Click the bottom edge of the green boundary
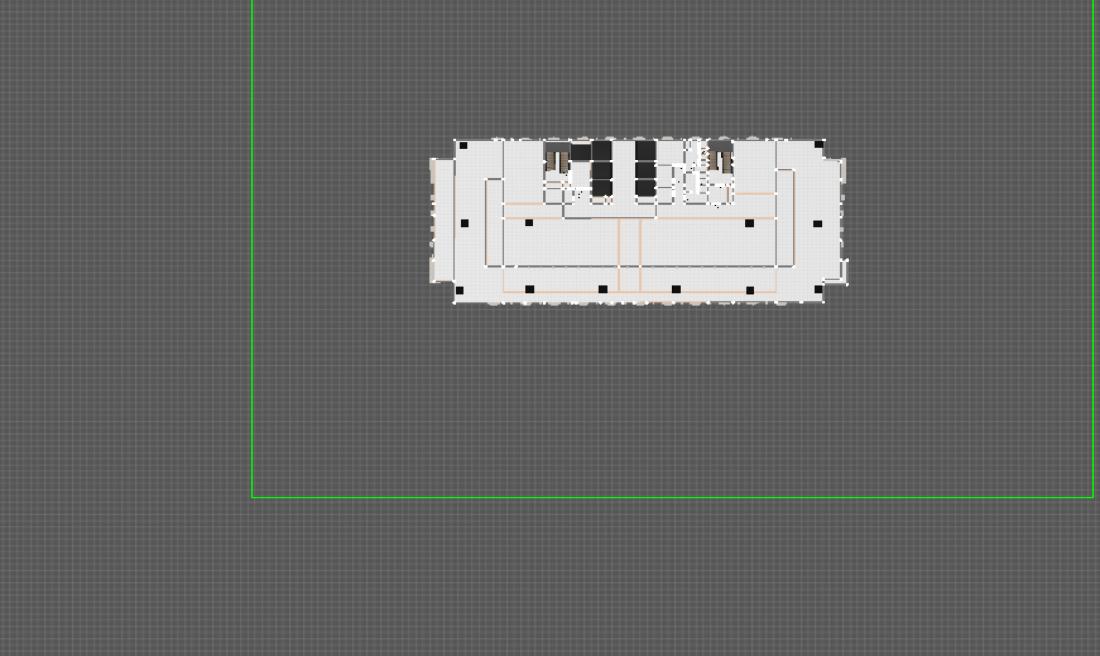Viewport: 1100px width, 656px height. [670, 497]
